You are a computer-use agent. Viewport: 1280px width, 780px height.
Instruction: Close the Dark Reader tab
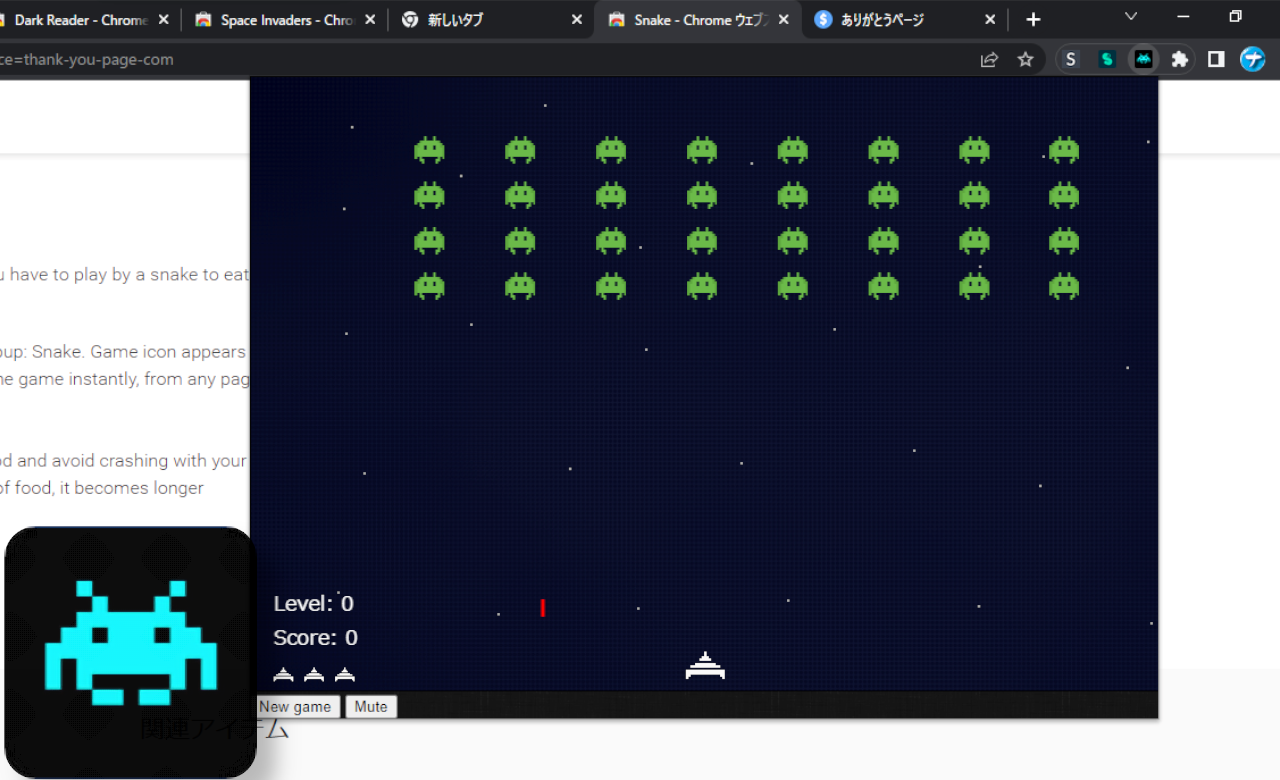pos(164,20)
